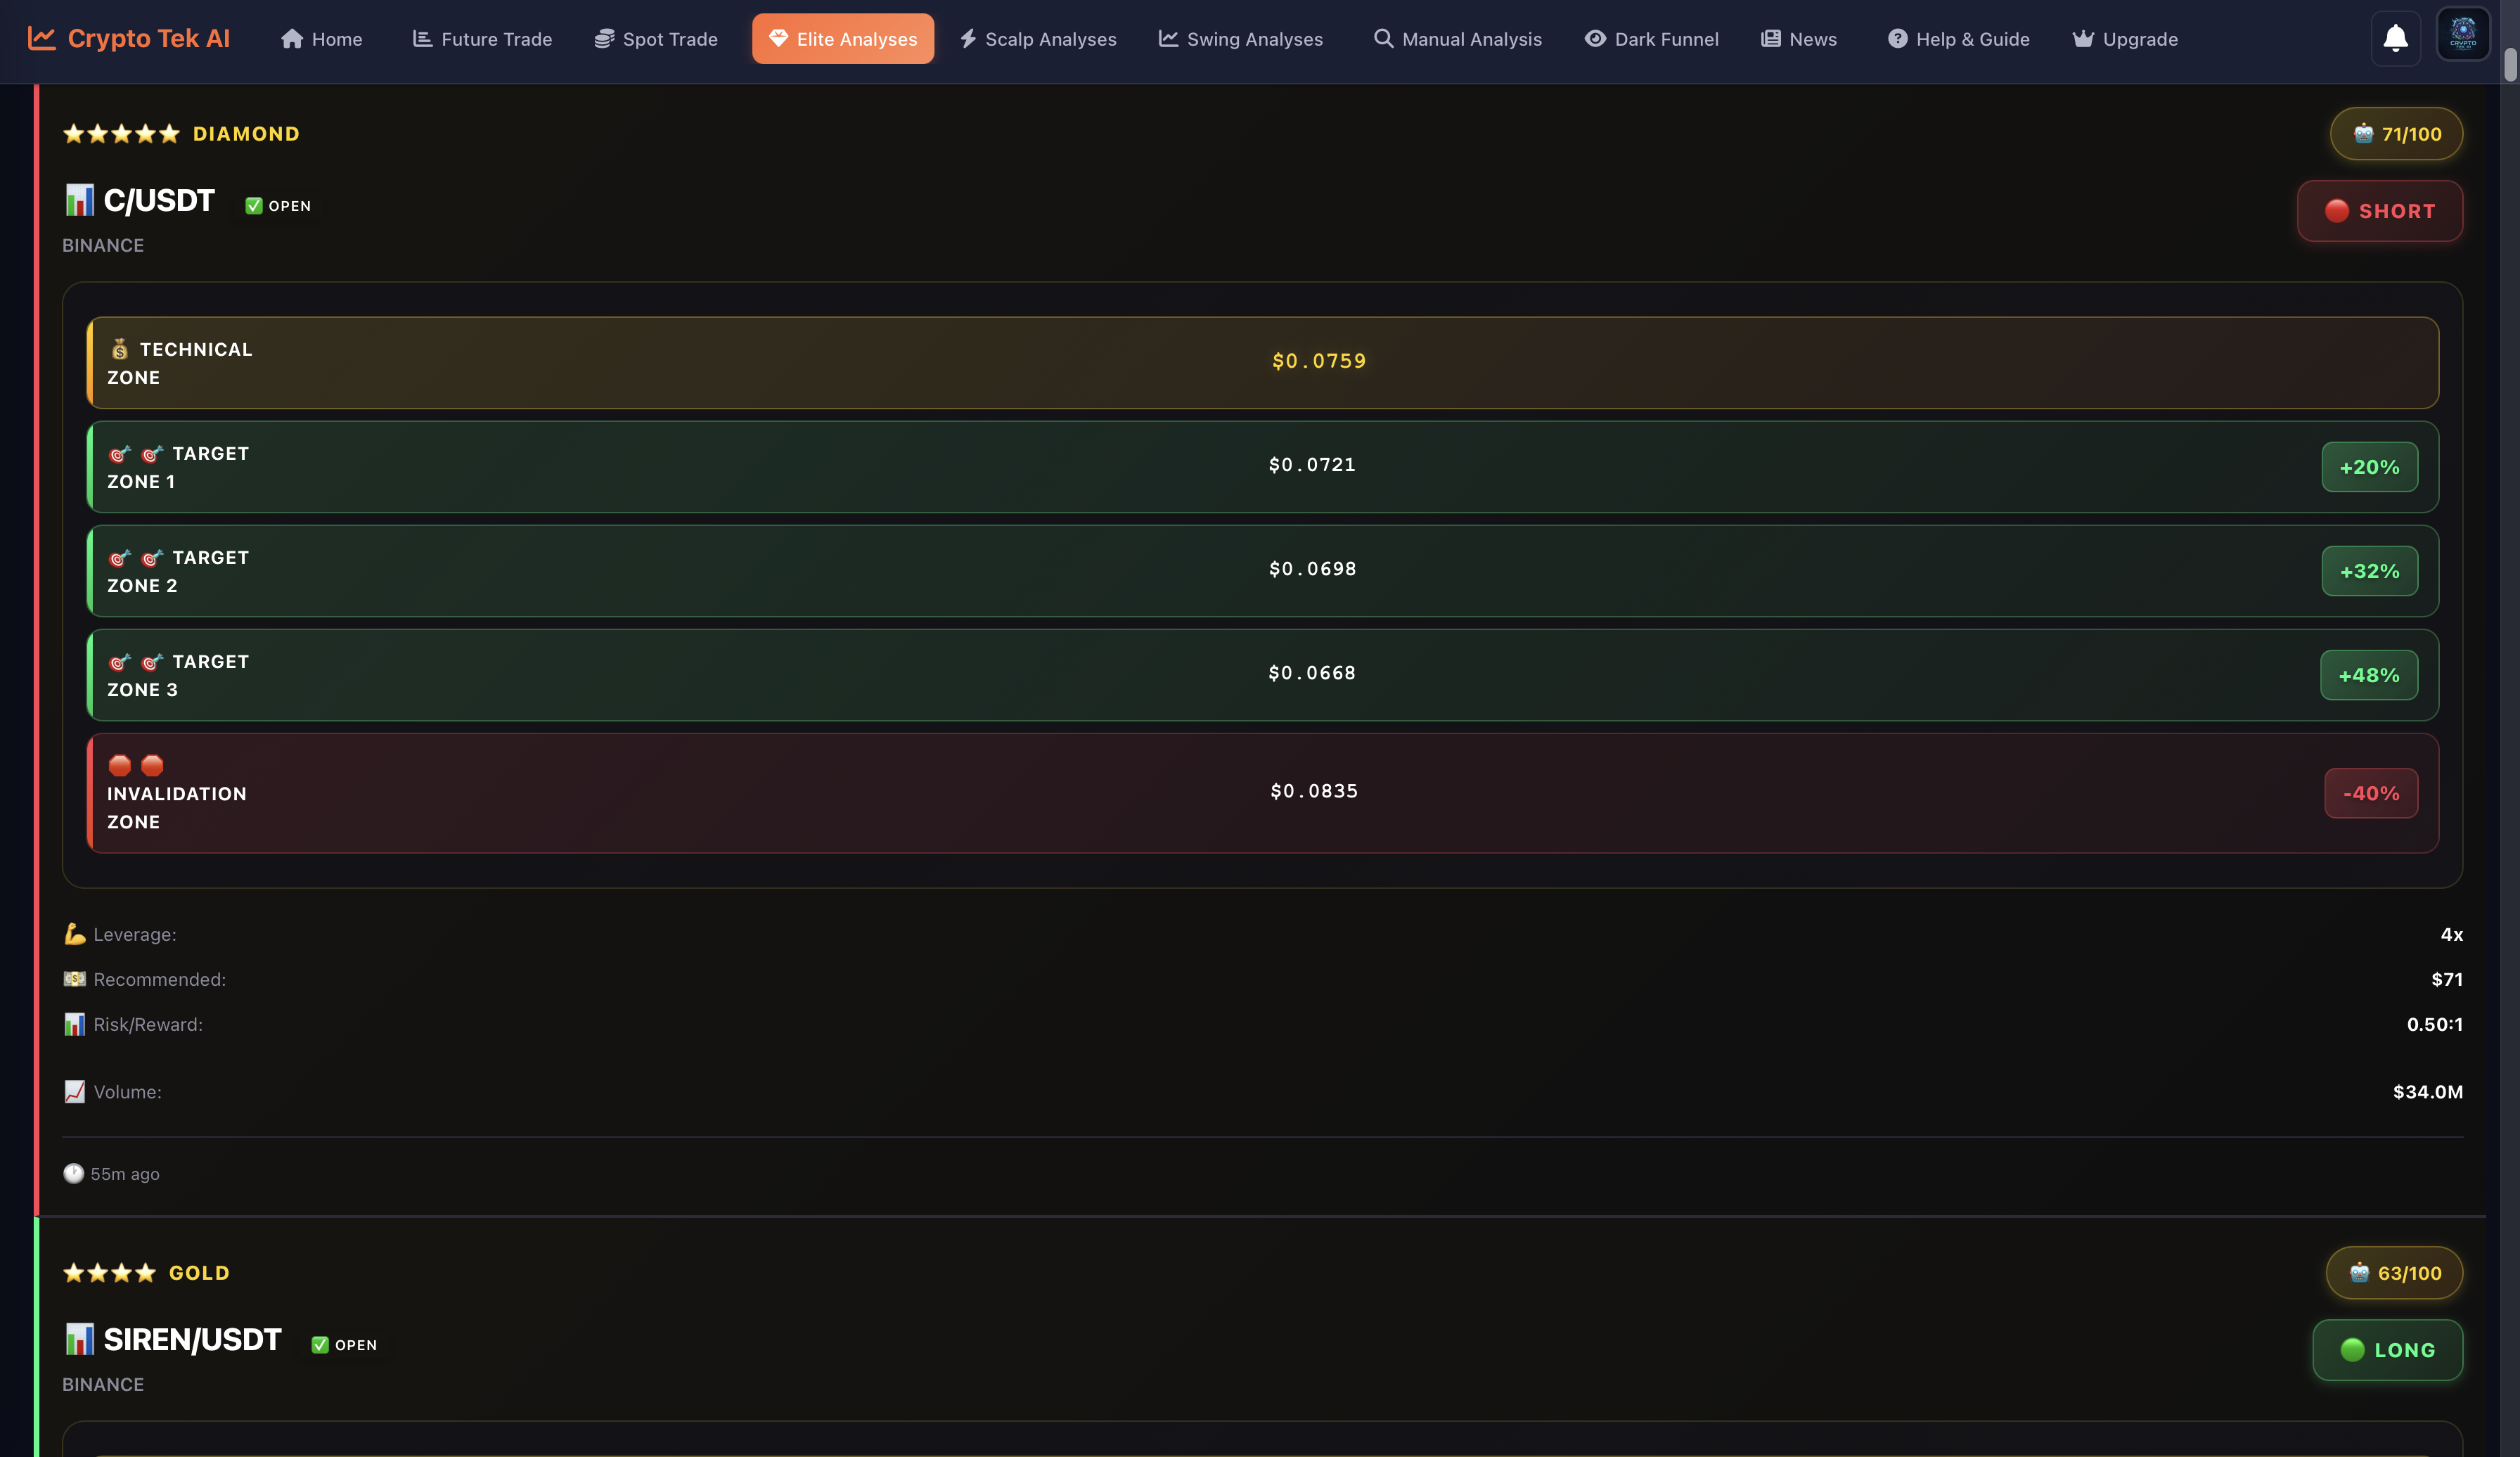Open the Home page
Screen dimensions: 2520x1457
point(321,39)
